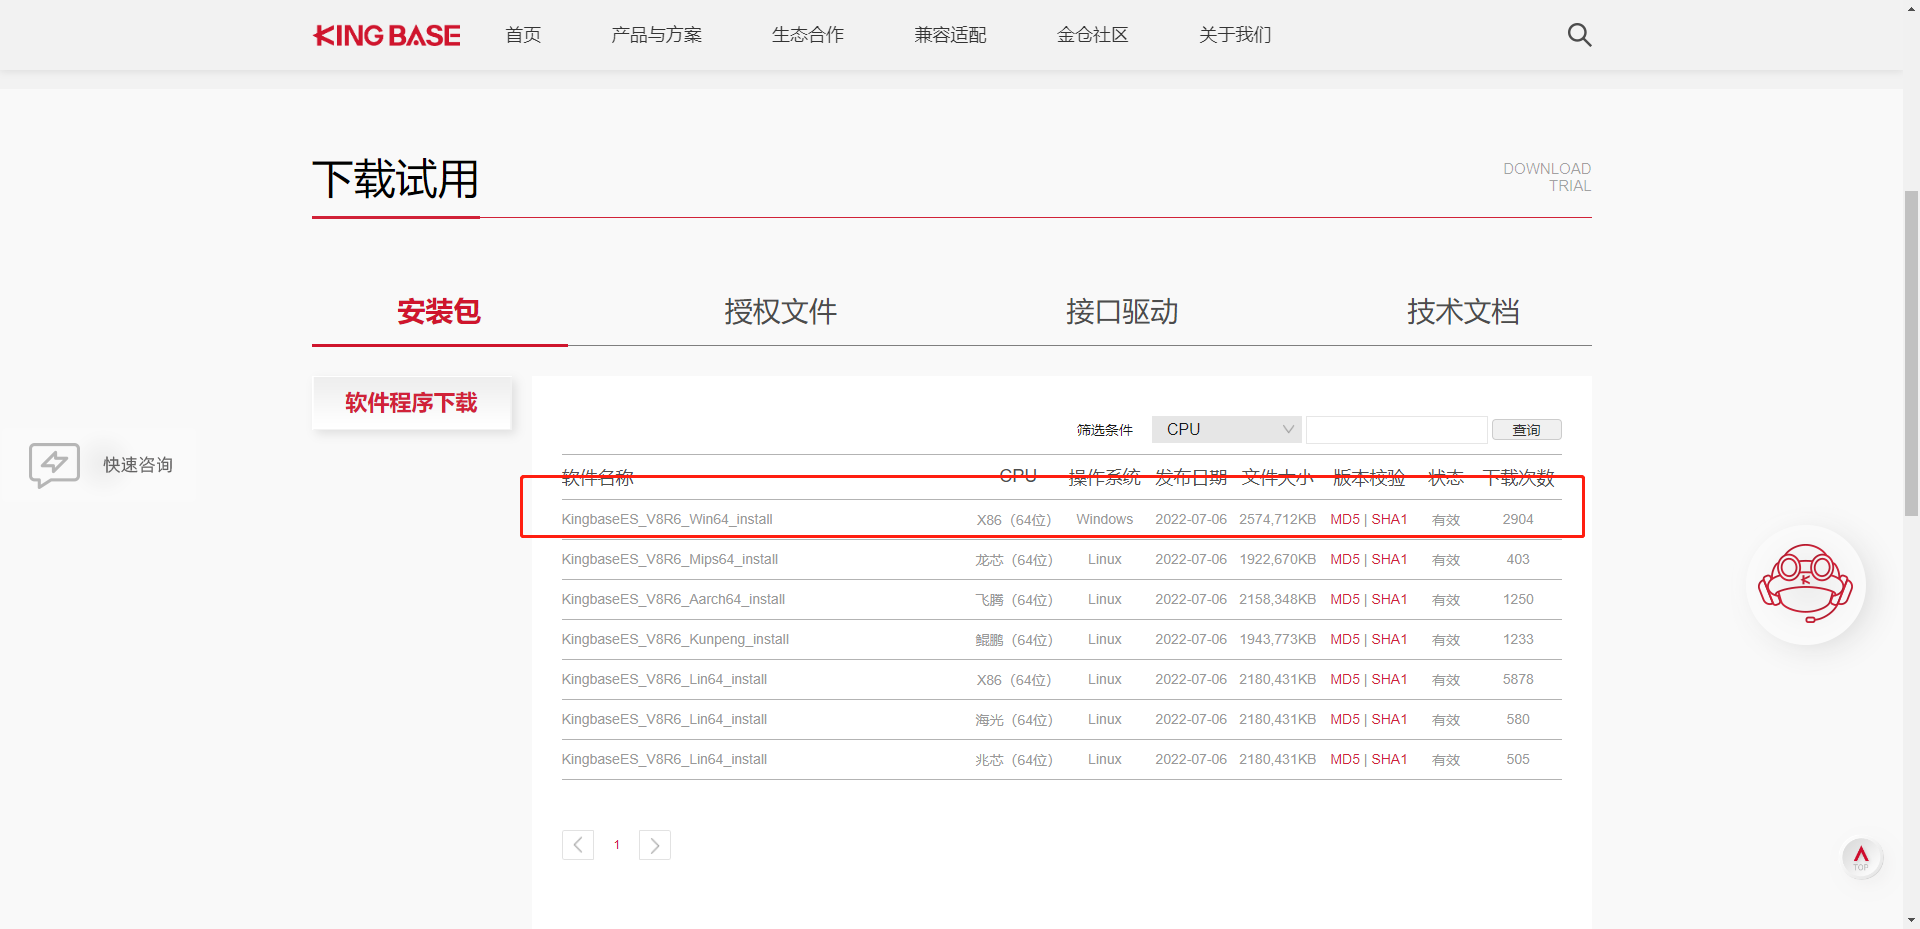Download KingbaseES_V8R6_Mips64_install
Image resolution: width=1920 pixels, height=929 pixels.
(670, 559)
